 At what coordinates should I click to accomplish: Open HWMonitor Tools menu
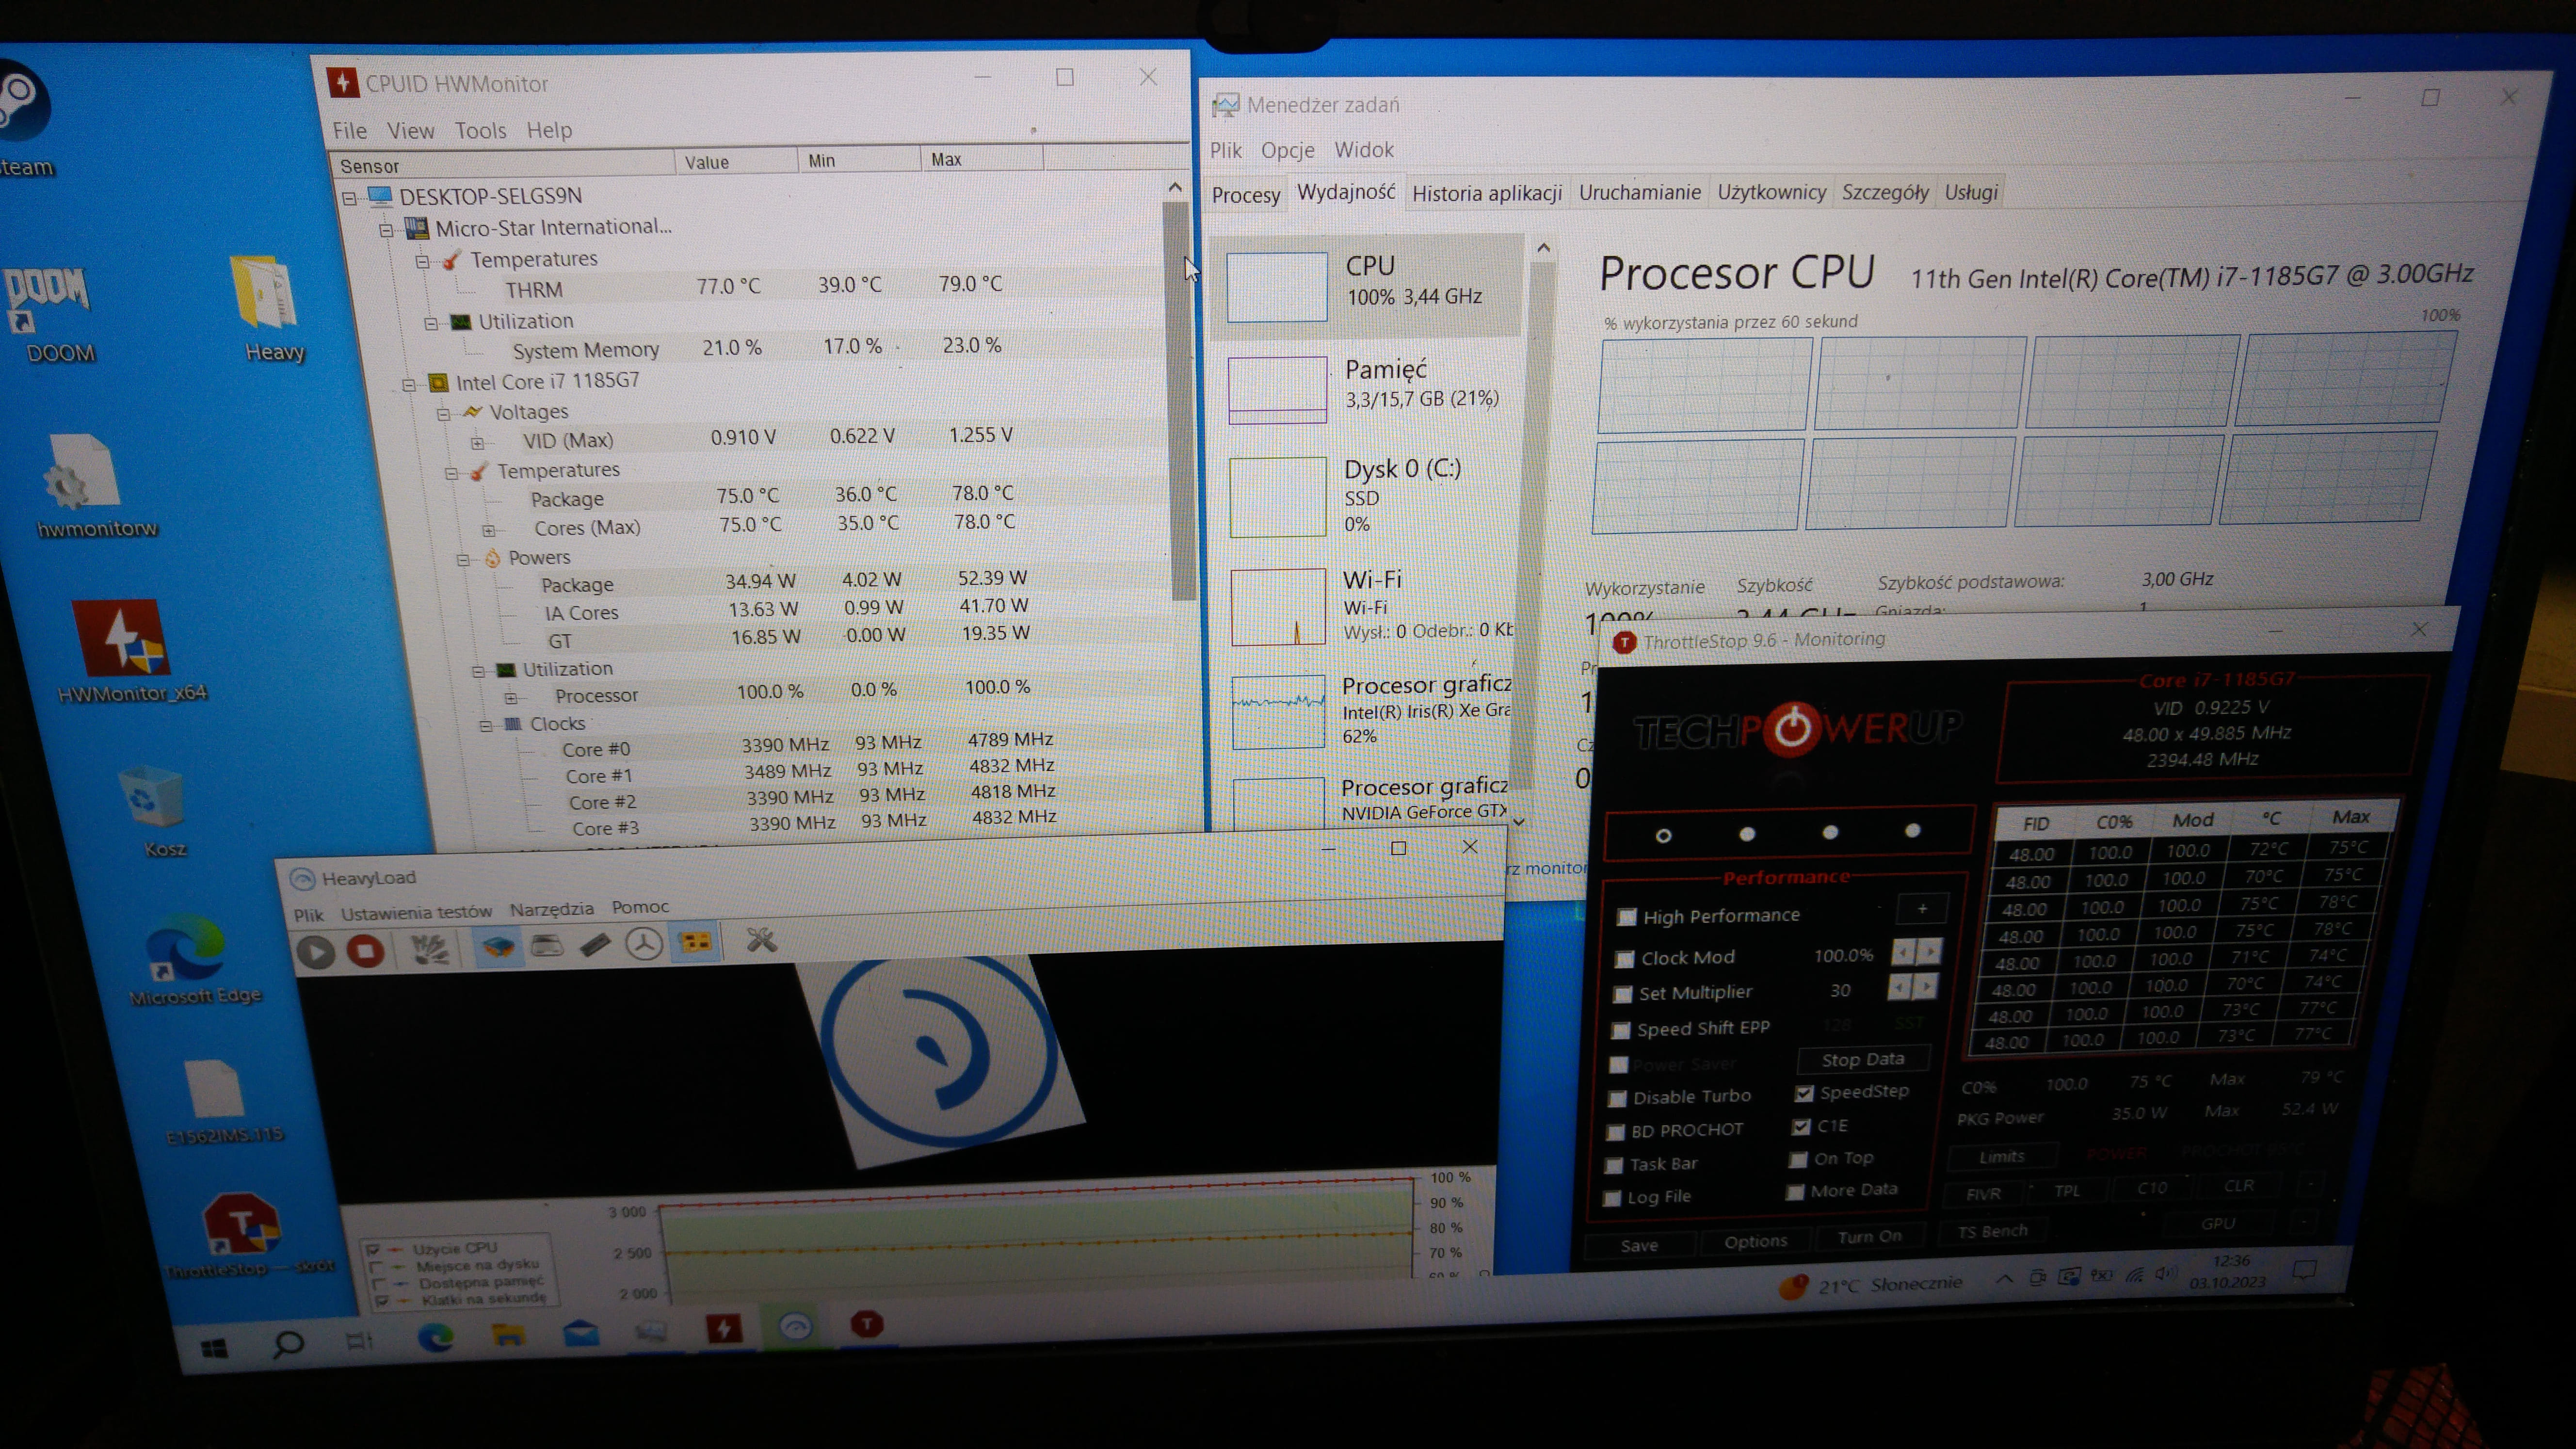pos(480,131)
